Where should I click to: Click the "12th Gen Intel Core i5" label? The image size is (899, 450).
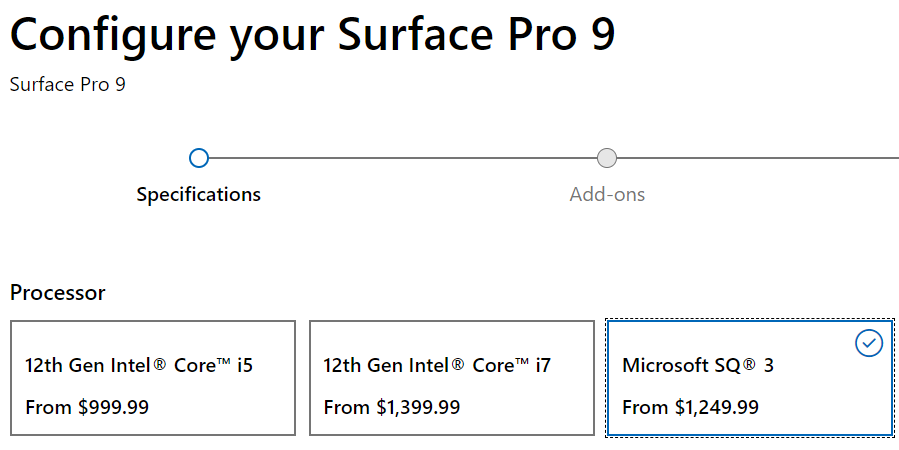click(139, 365)
